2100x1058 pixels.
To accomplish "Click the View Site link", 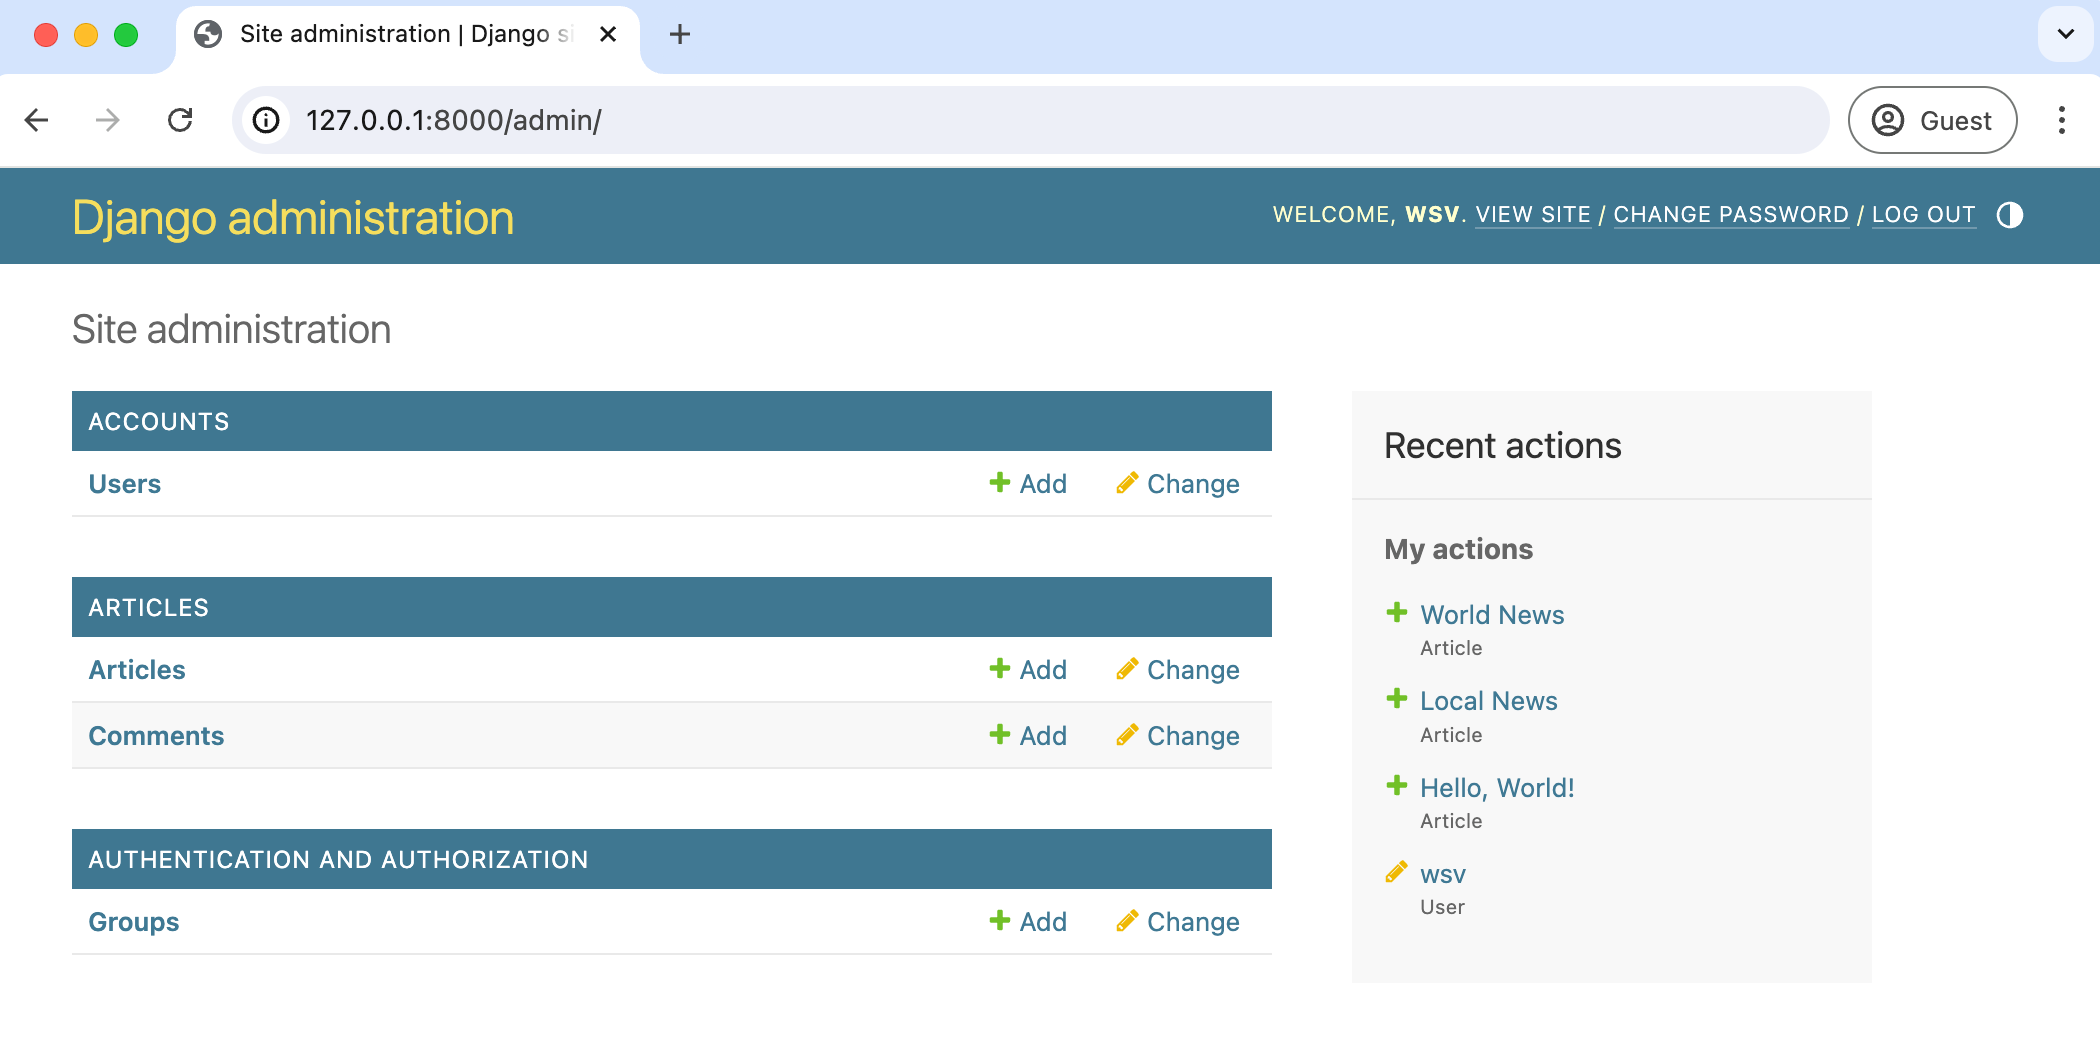I will click(1533, 215).
